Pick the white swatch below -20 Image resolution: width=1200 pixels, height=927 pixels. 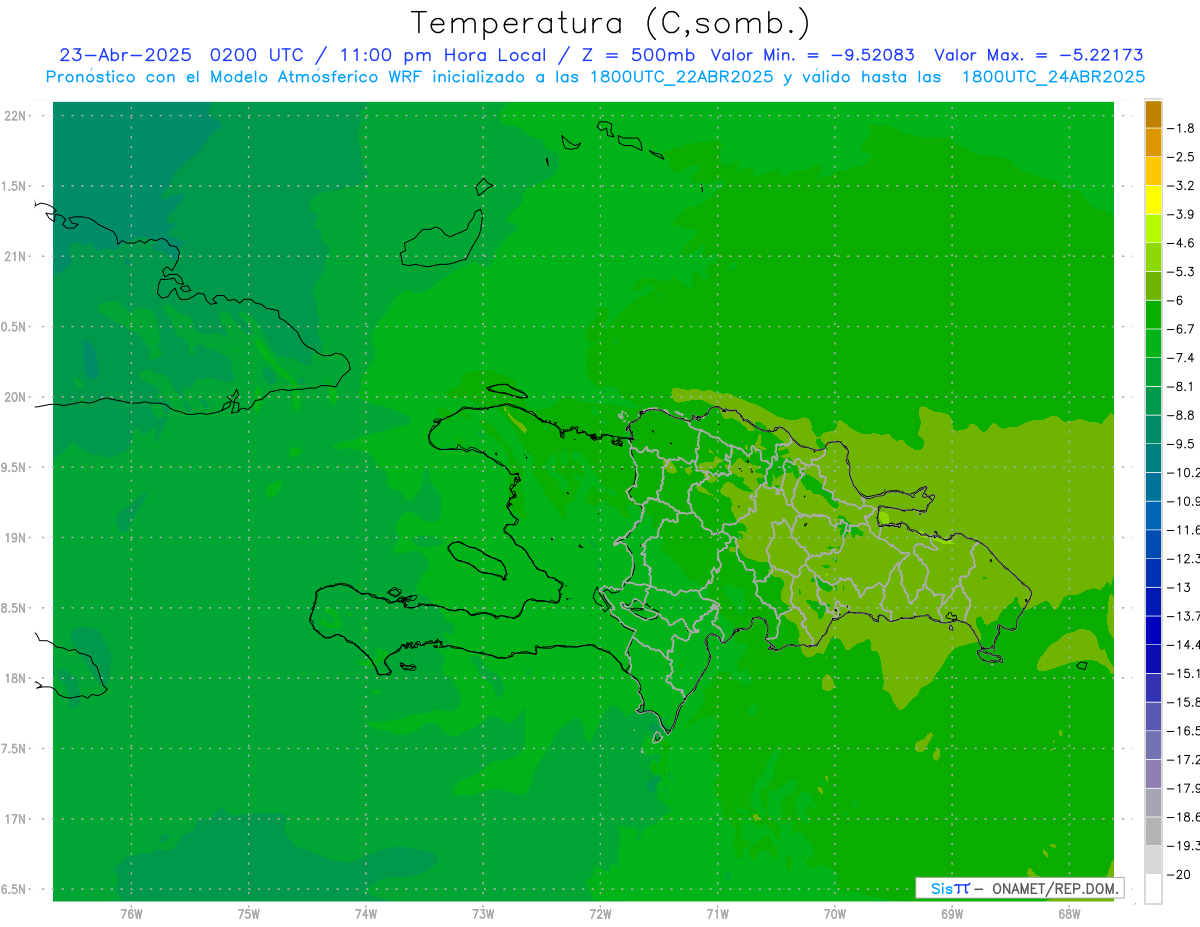[1154, 889]
